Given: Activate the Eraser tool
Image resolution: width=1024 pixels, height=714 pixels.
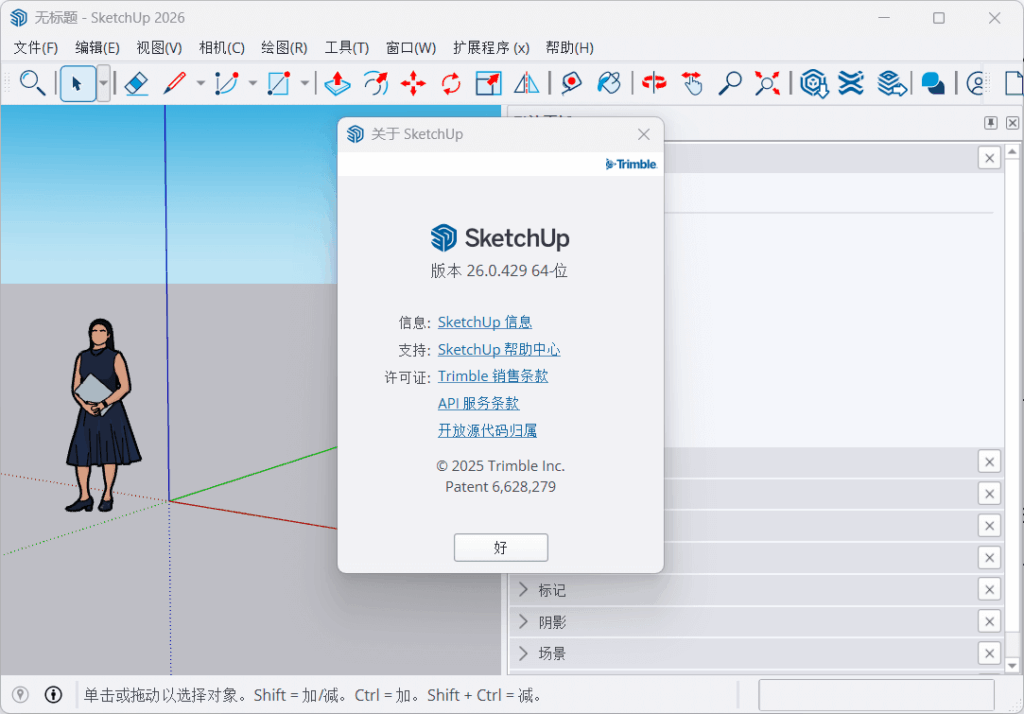Looking at the screenshot, I should click(x=138, y=84).
